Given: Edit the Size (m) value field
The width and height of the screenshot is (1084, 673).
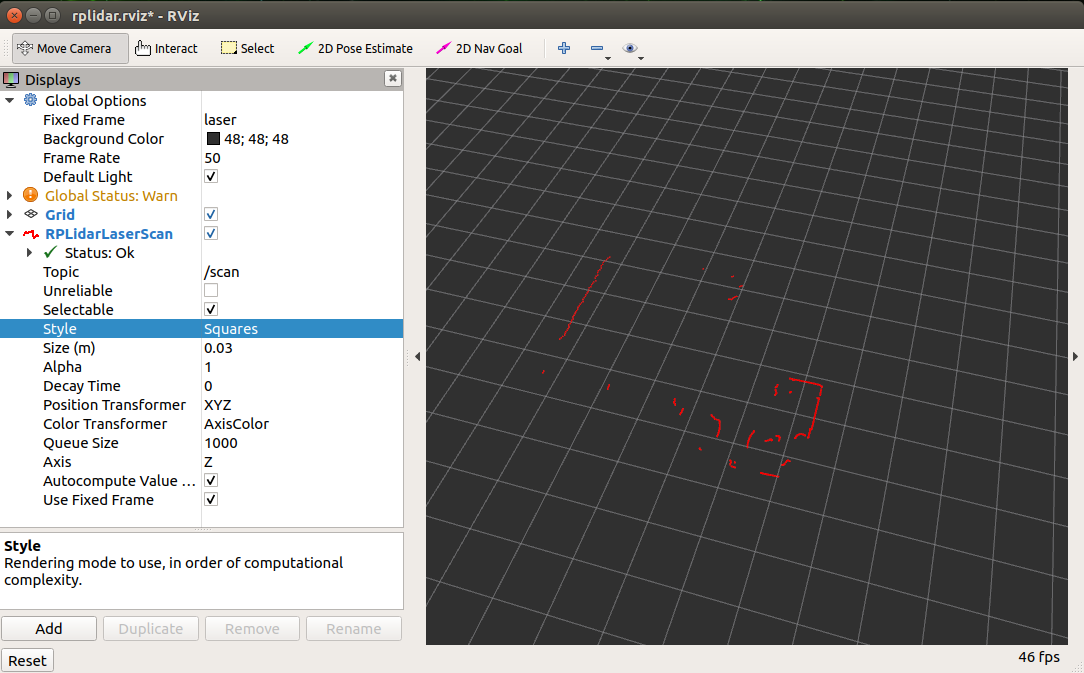Looking at the screenshot, I should point(300,348).
